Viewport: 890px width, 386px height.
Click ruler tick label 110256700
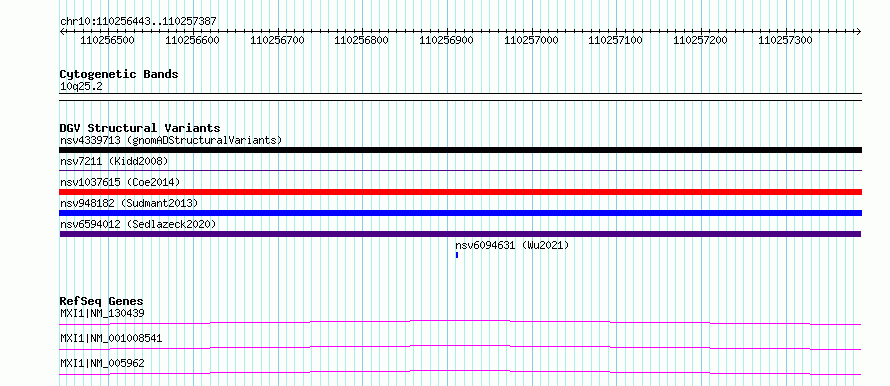[x=278, y=40]
